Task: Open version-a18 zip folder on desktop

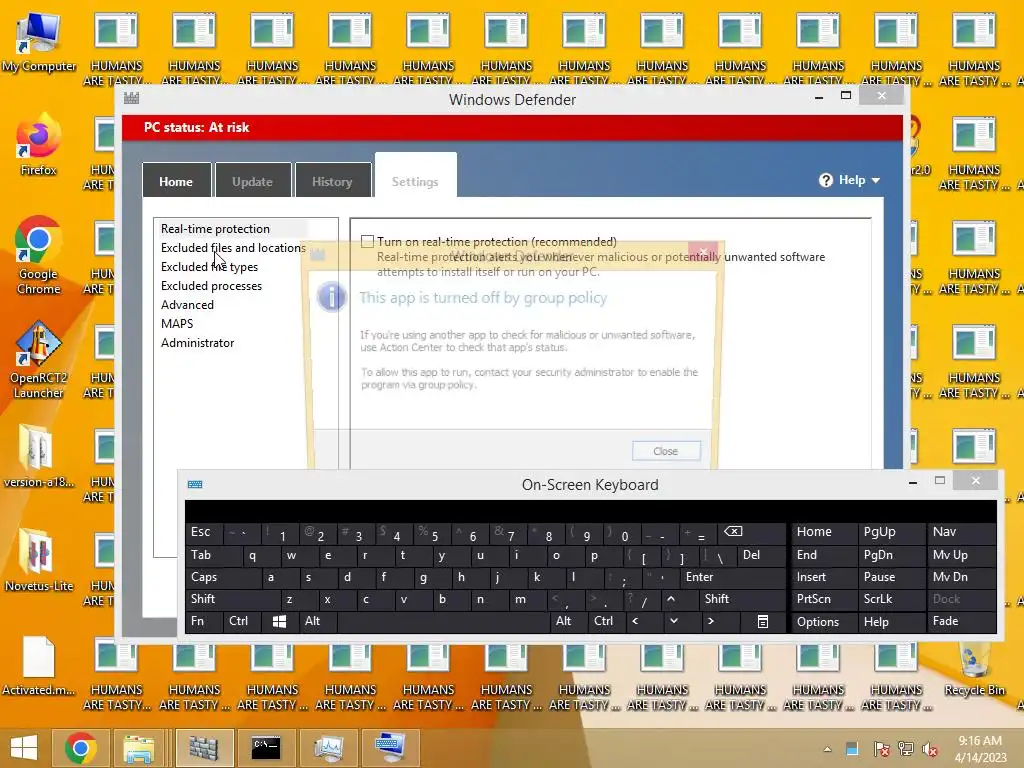Action: coord(39,456)
